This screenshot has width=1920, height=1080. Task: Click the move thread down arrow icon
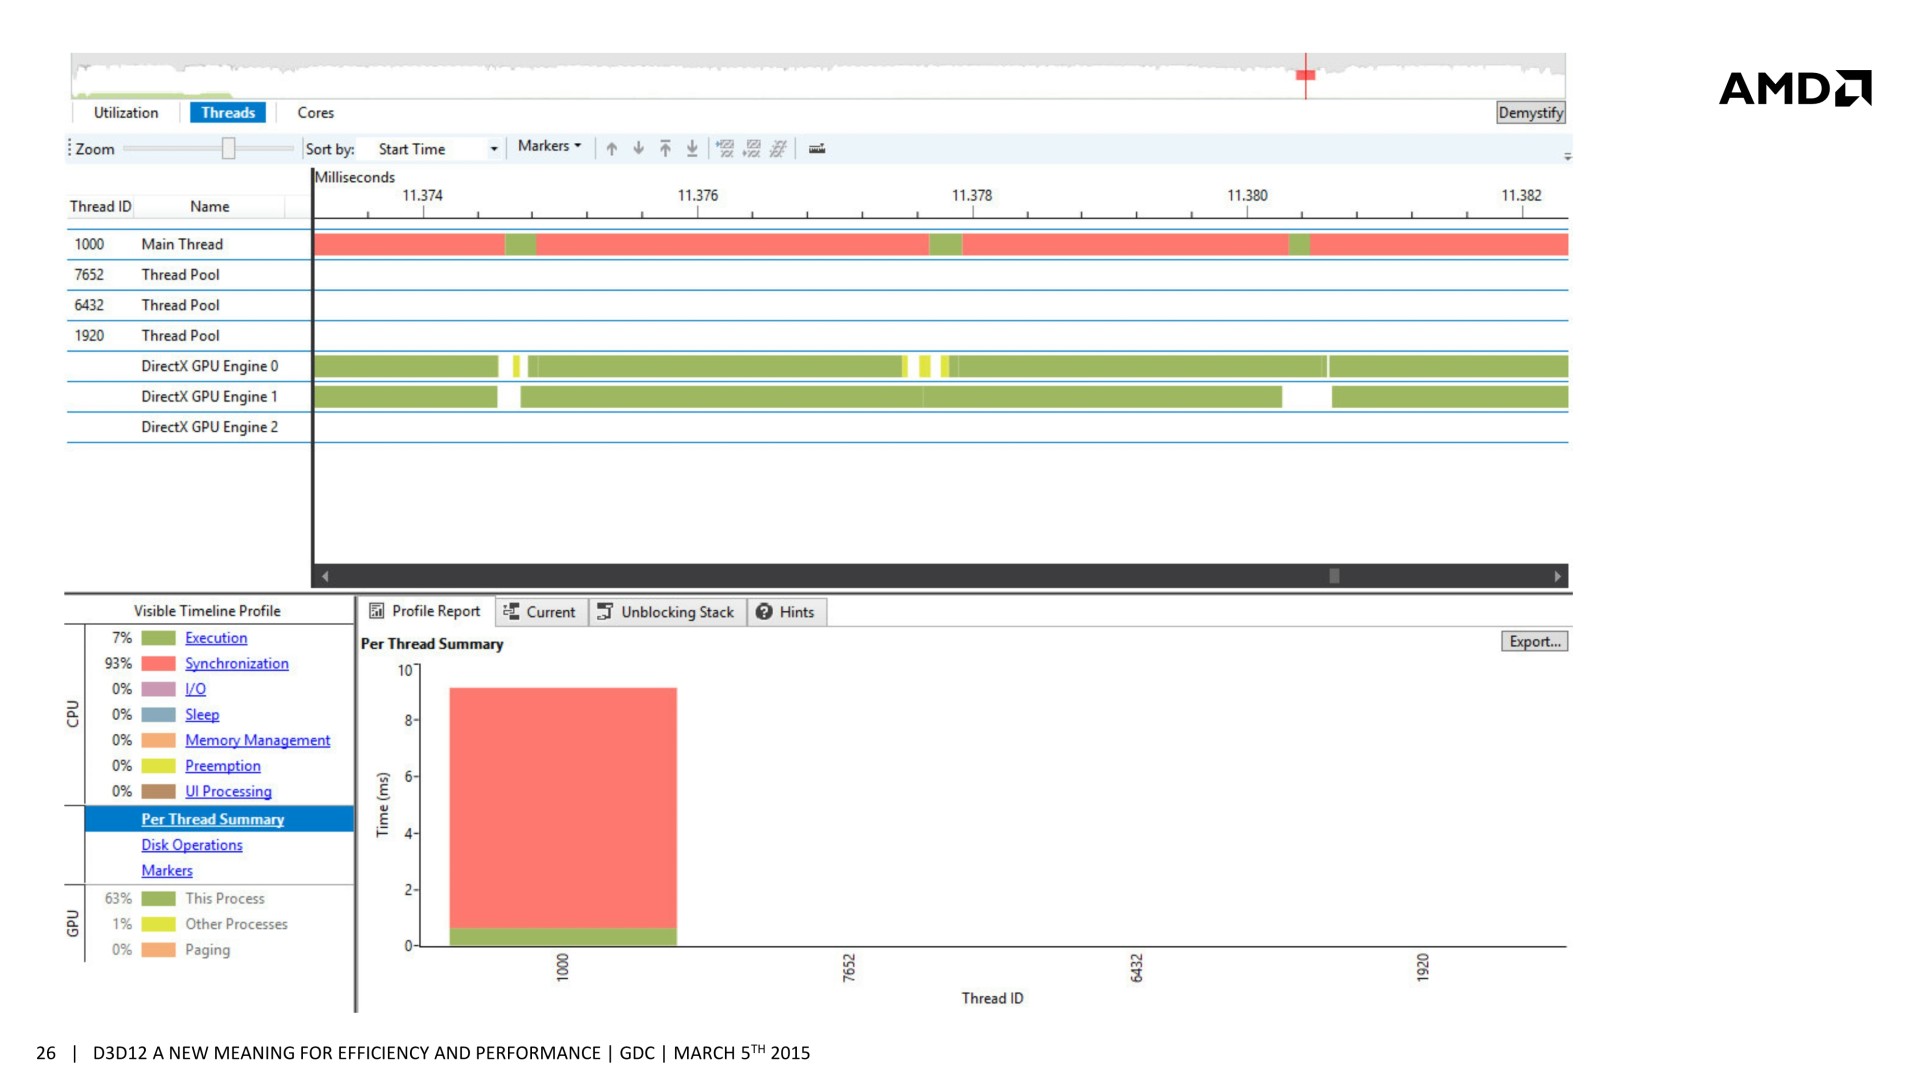(638, 149)
